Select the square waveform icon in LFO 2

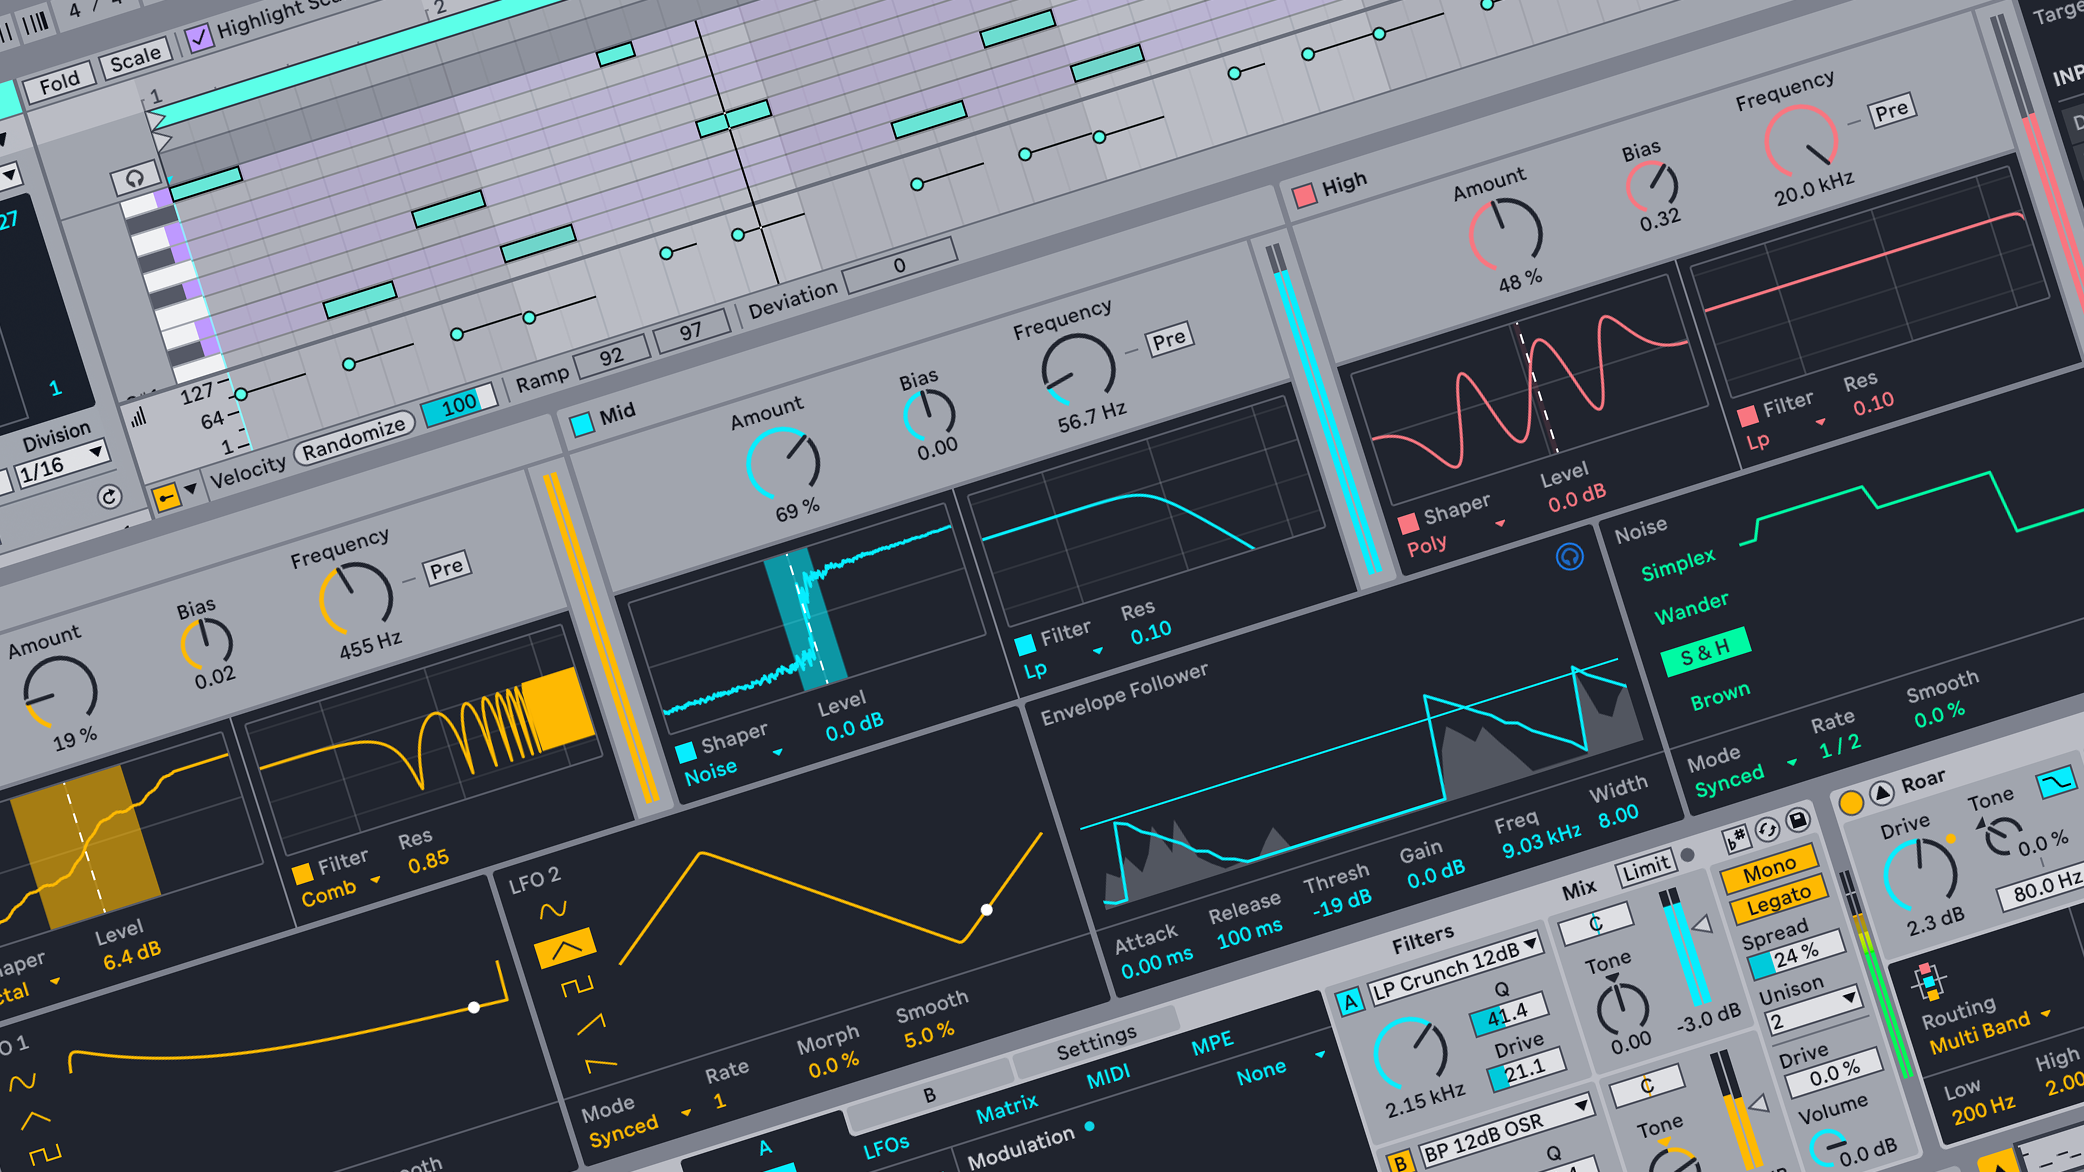tap(577, 987)
